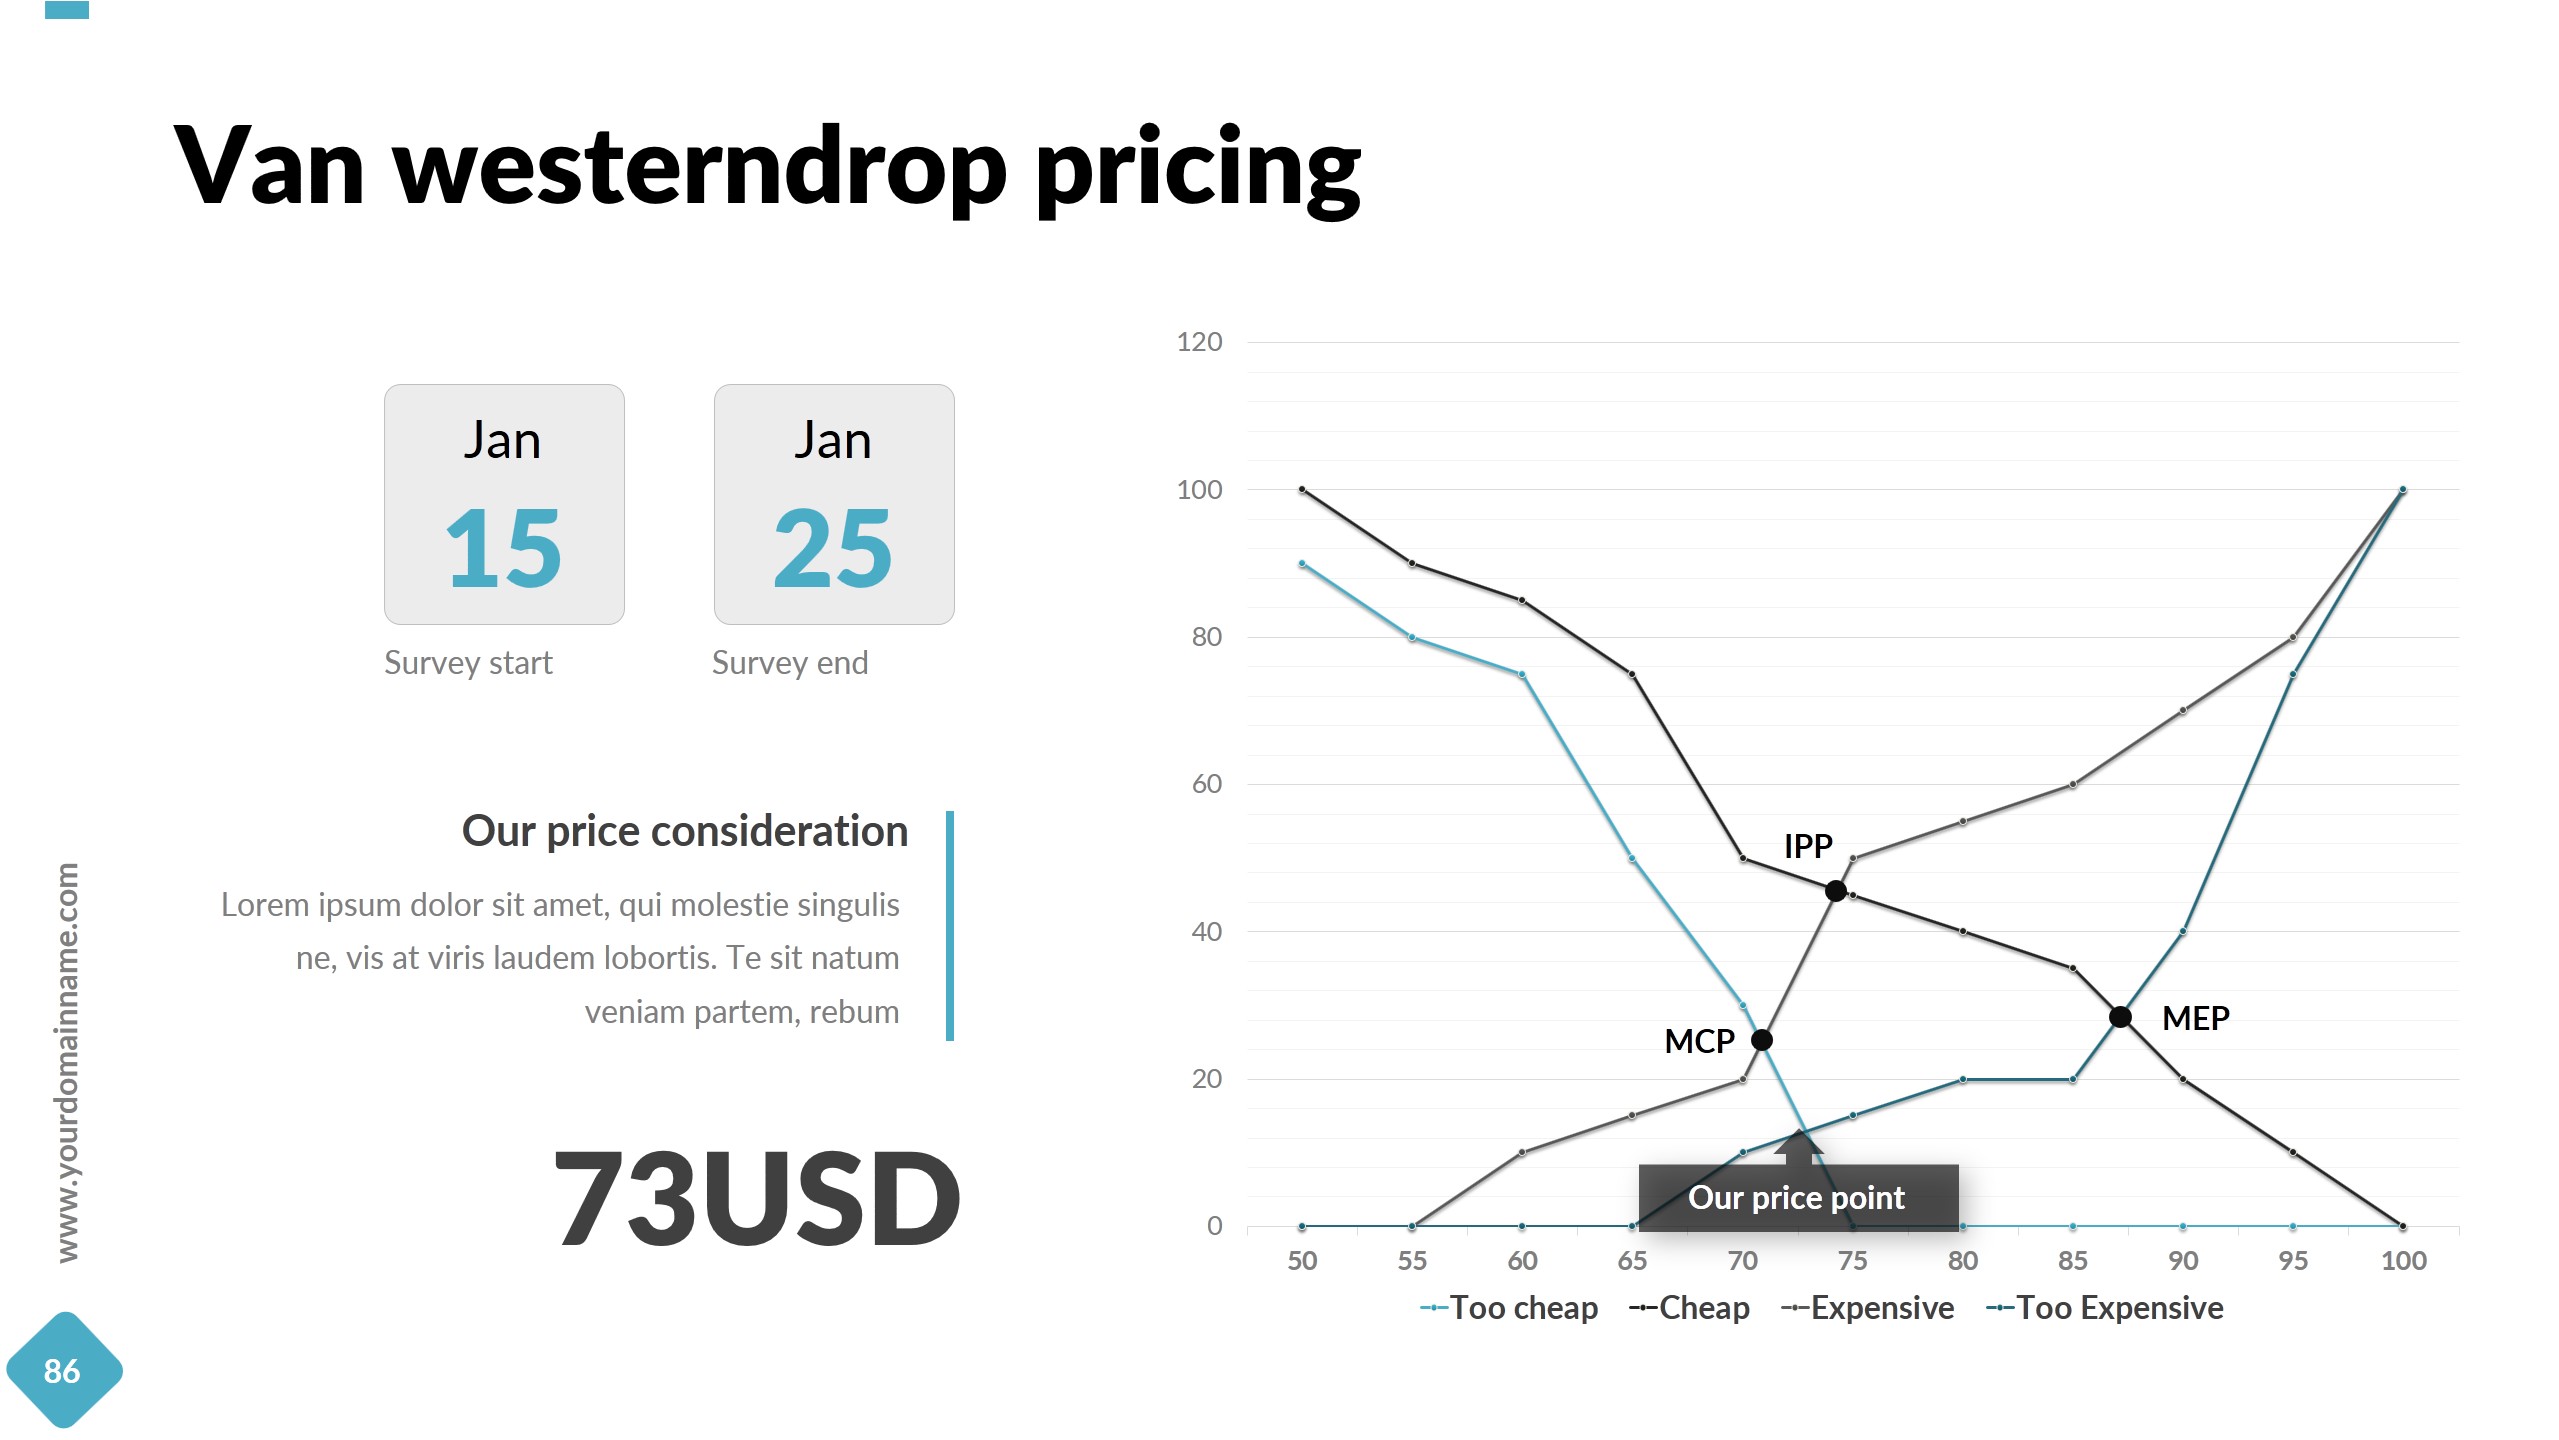Click the 100 label on horizontal axis
Viewport: 2559px width, 1440px height.
[x=2403, y=1261]
